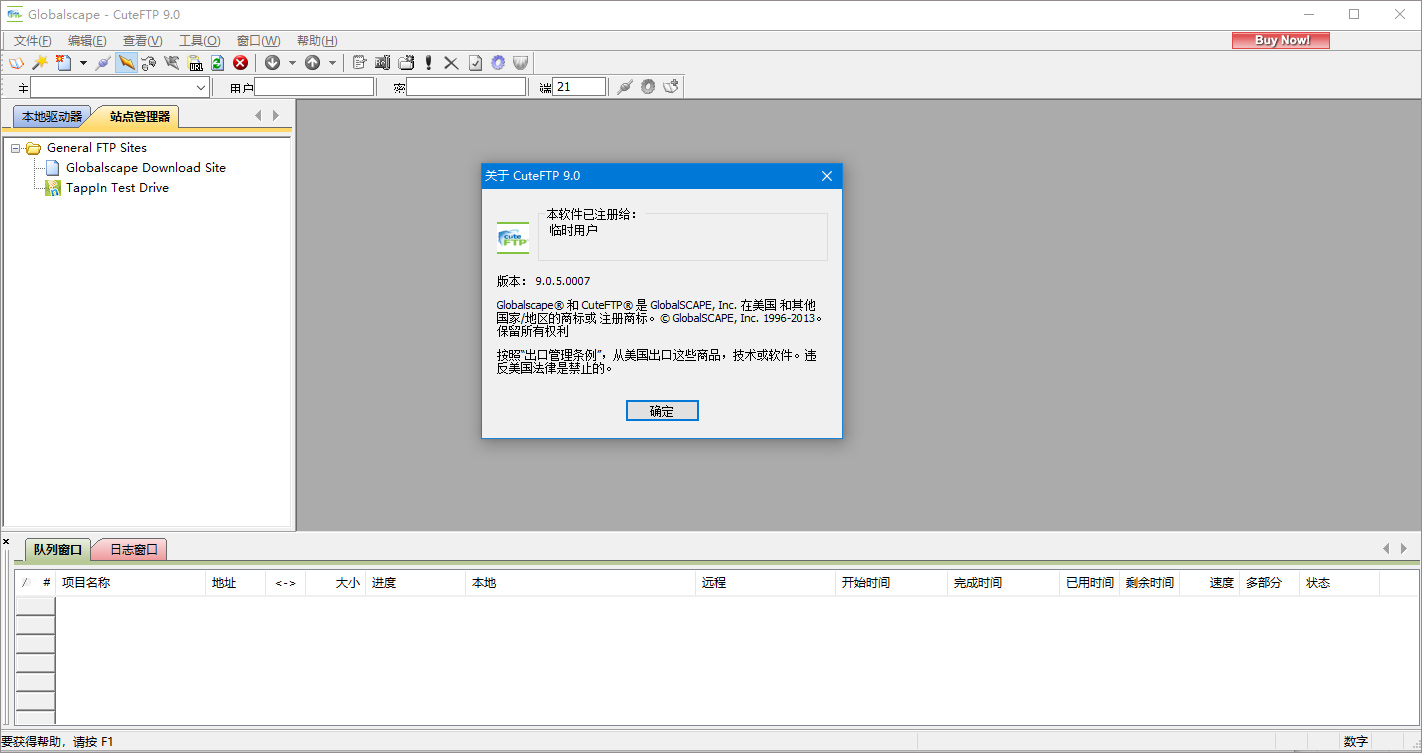Click the 进度 column header
Image resolution: width=1422 pixels, height=753 pixels.
[416, 583]
